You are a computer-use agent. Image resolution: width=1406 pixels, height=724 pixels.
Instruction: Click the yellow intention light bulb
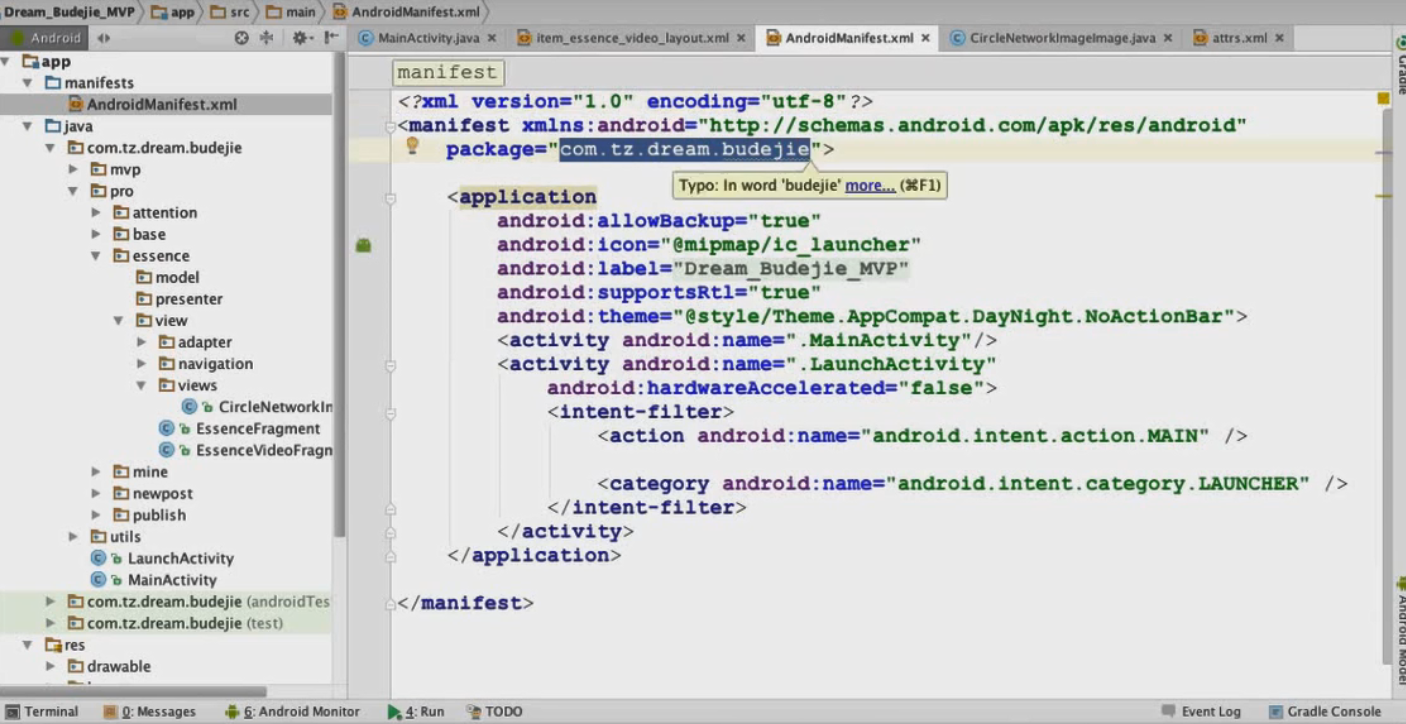(411, 146)
